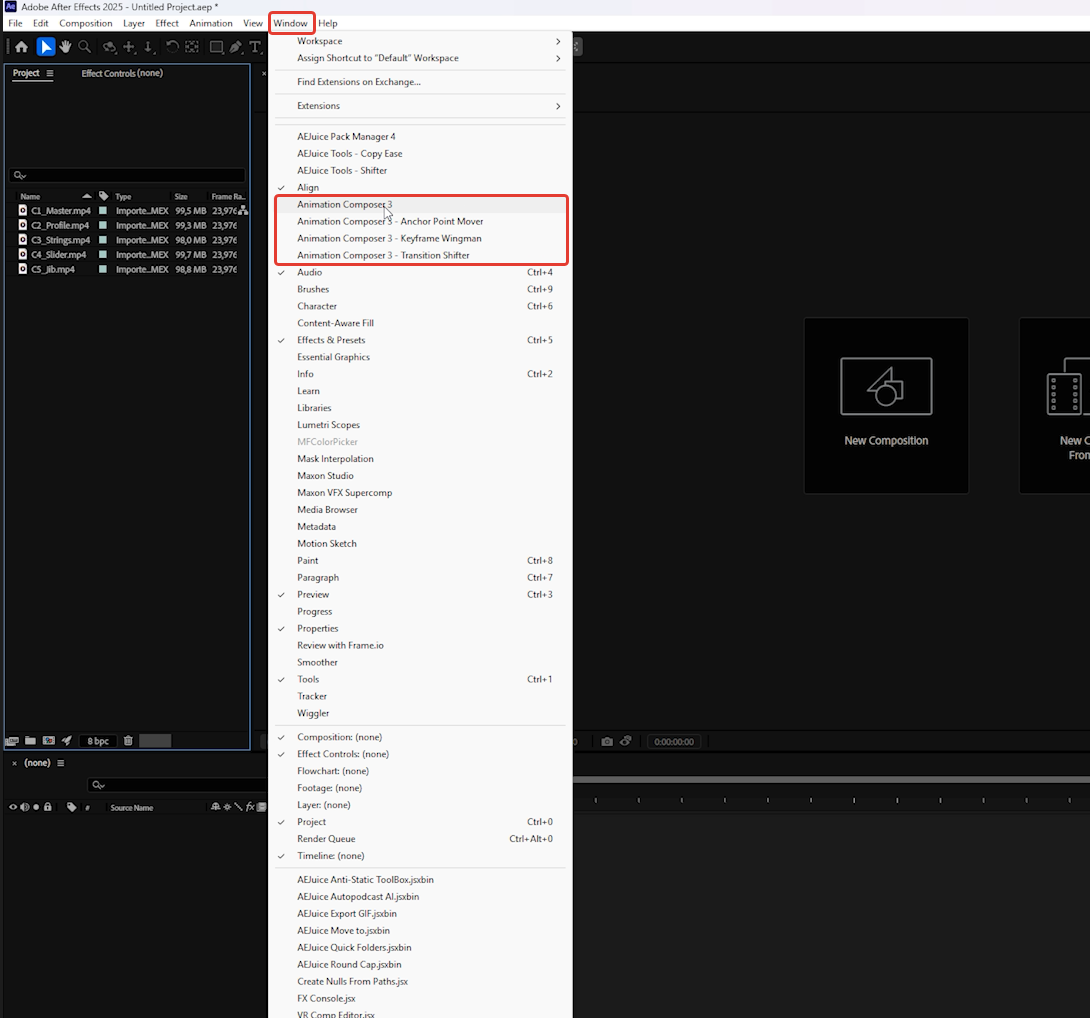The image size is (1090, 1018).
Task: Select the Pan camera tool
Action: (129, 47)
